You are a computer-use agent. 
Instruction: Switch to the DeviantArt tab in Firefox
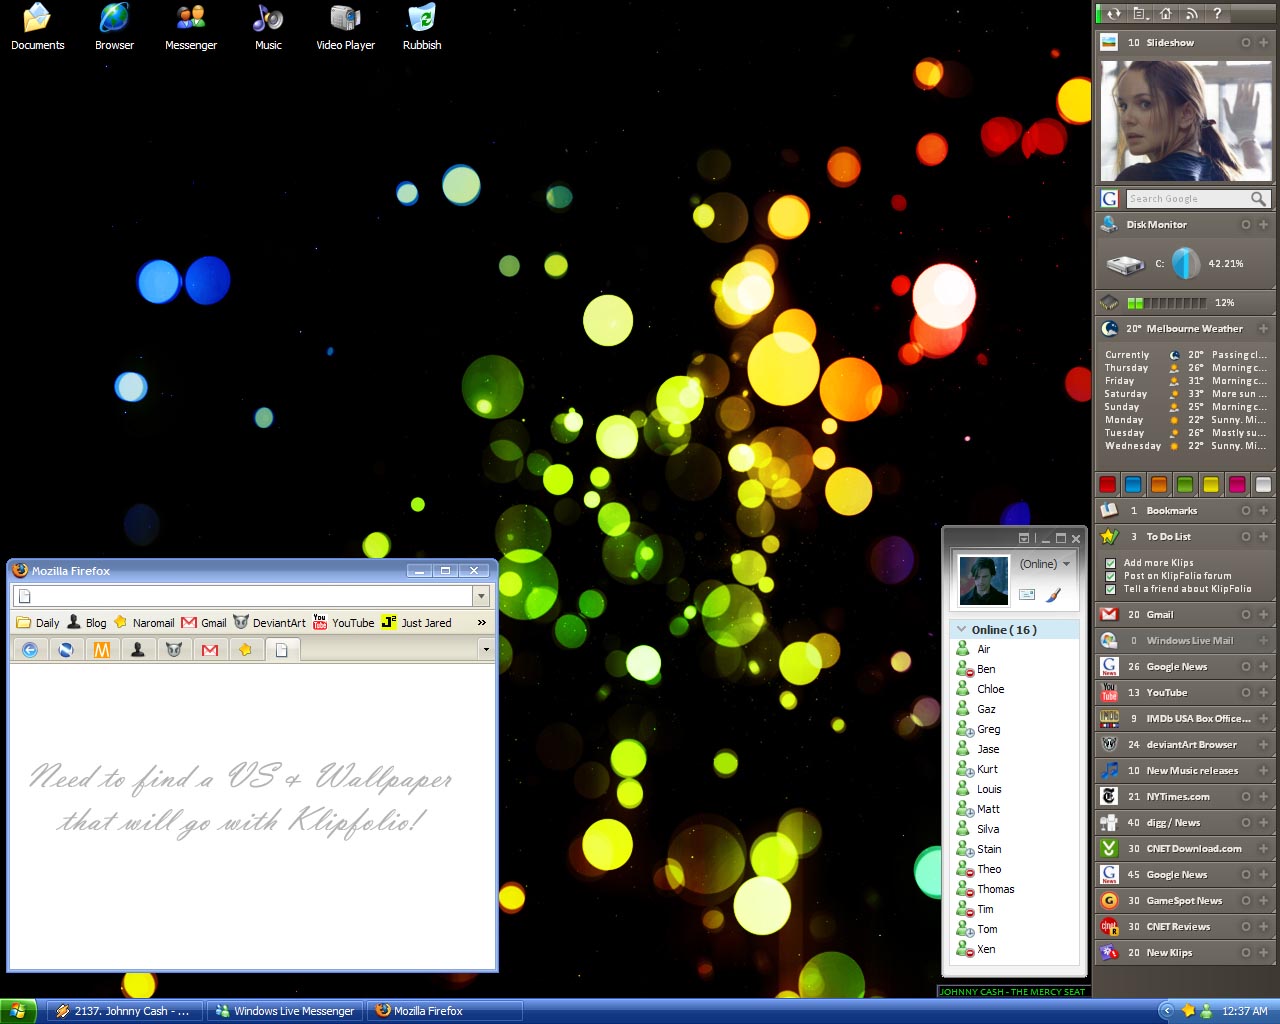point(173,650)
